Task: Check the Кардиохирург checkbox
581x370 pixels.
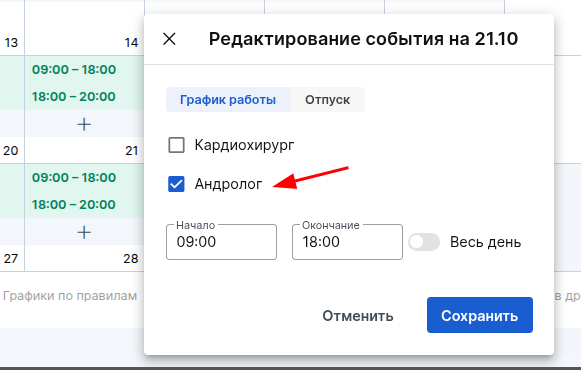Action: (176, 145)
